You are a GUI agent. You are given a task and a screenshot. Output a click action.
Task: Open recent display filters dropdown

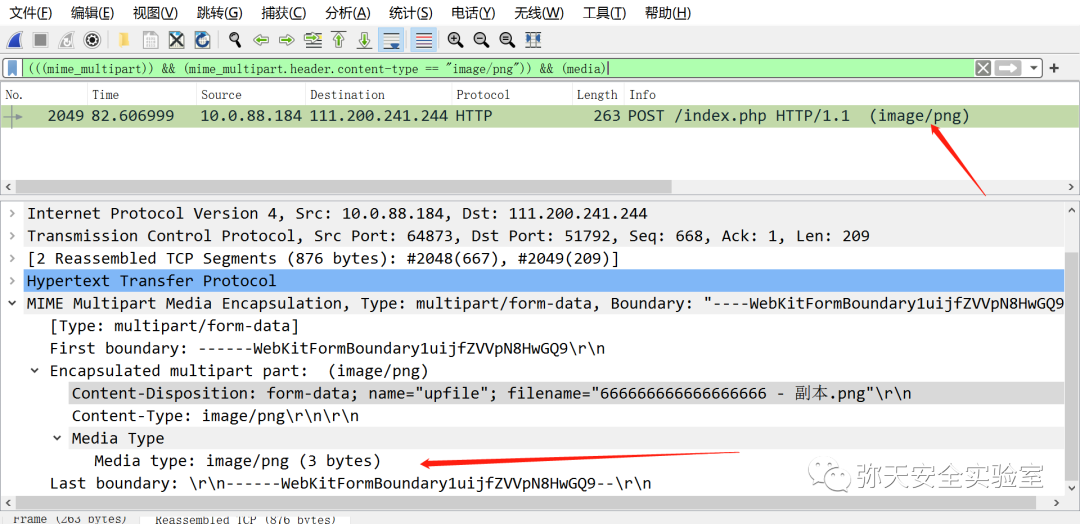[x=1033, y=68]
